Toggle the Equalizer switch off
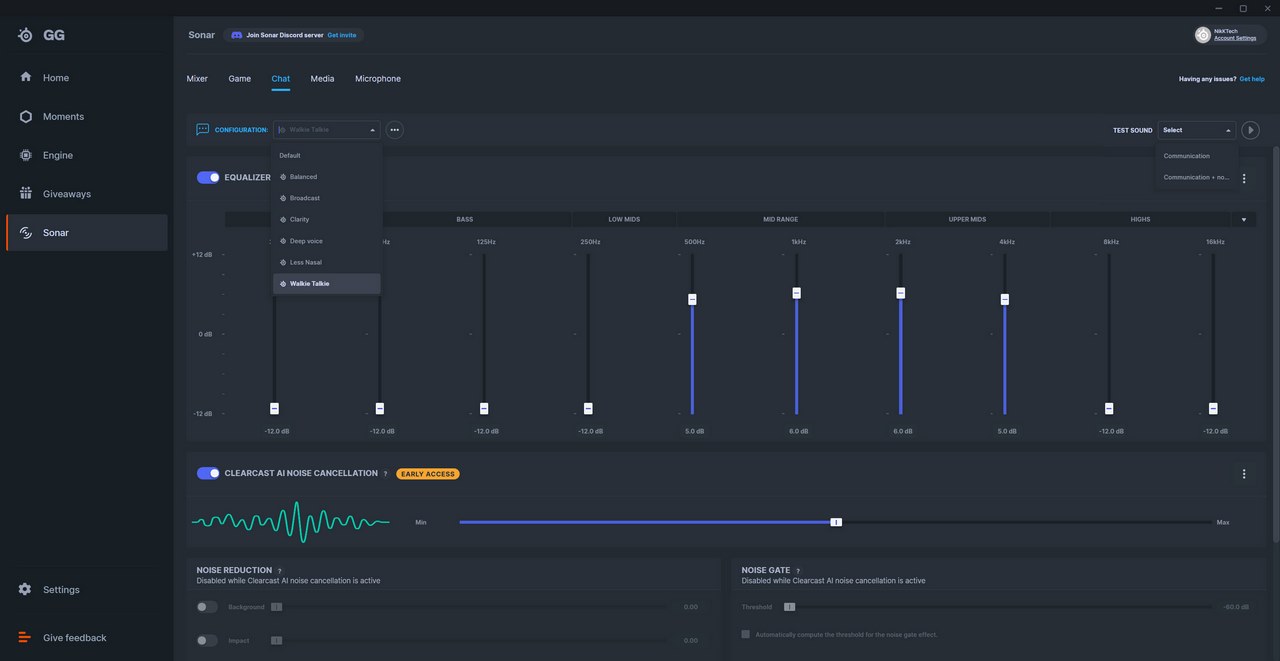The width and height of the screenshot is (1280, 661). (208, 177)
